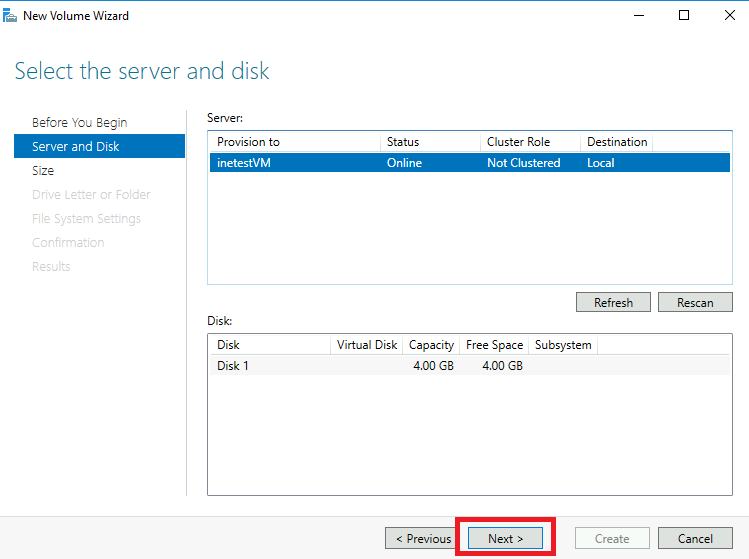Image resolution: width=749 pixels, height=559 pixels.
Task: Click the Next button
Action: pos(505,538)
